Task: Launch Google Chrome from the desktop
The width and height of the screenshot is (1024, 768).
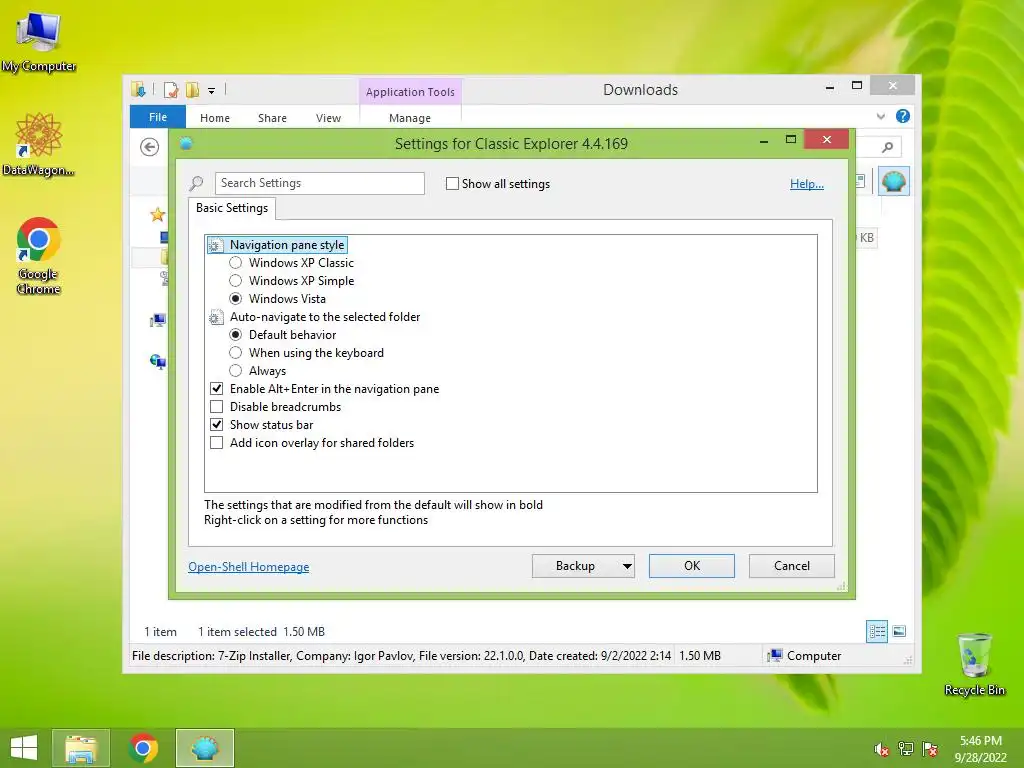Action: [x=39, y=255]
